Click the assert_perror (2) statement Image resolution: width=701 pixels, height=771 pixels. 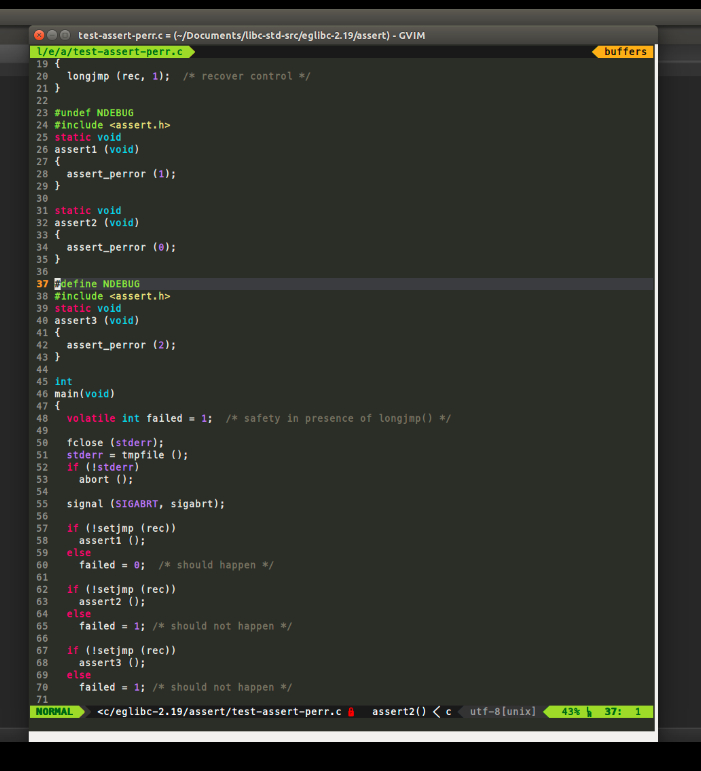tap(121, 345)
